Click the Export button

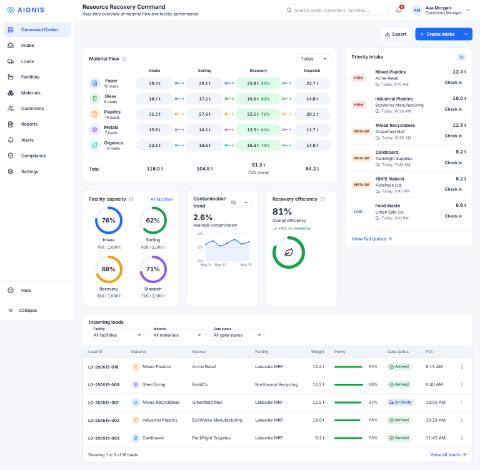click(396, 34)
